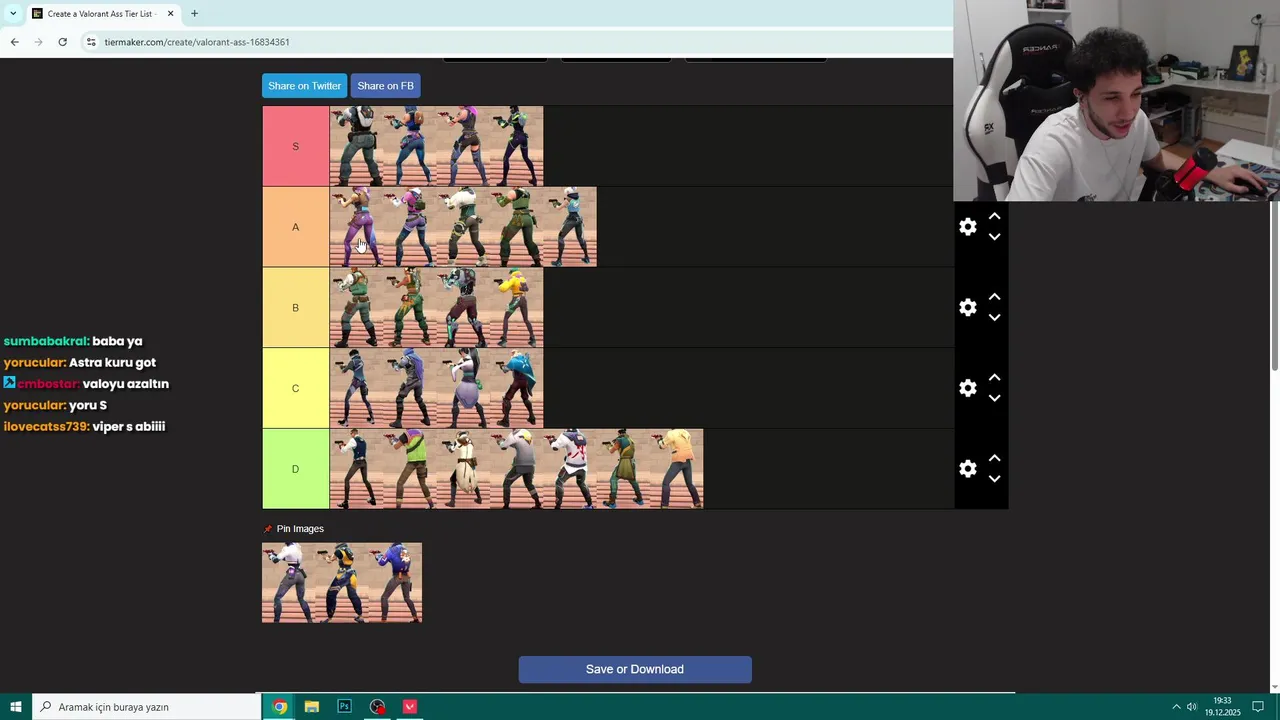The width and height of the screenshot is (1280, 720).
Task: Click the Pin Images label
Action: [x=300, y=529]
